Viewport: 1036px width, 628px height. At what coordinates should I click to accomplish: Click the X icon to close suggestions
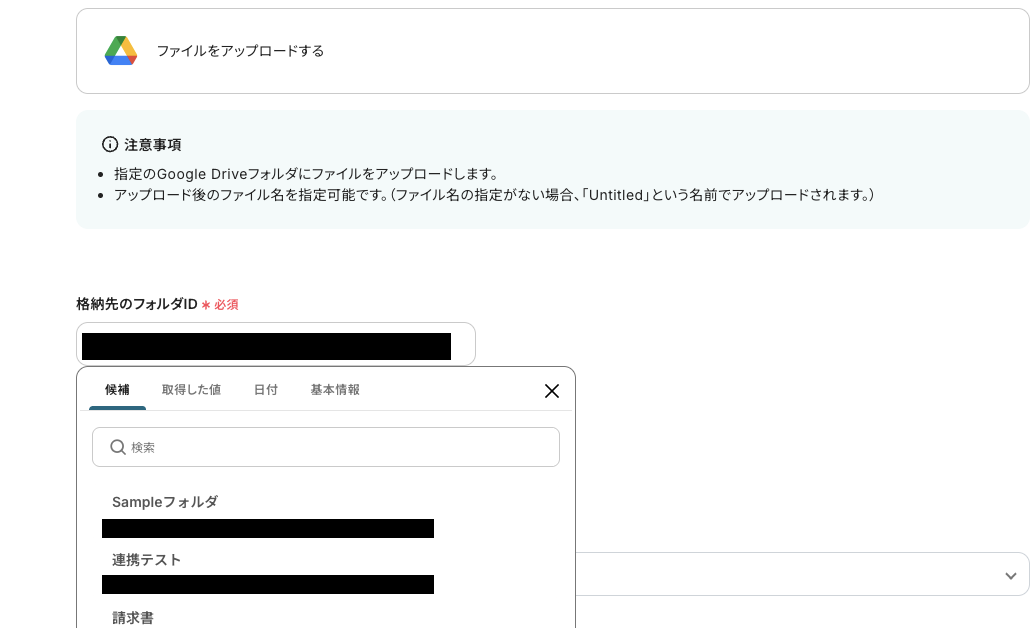point(551,391)
